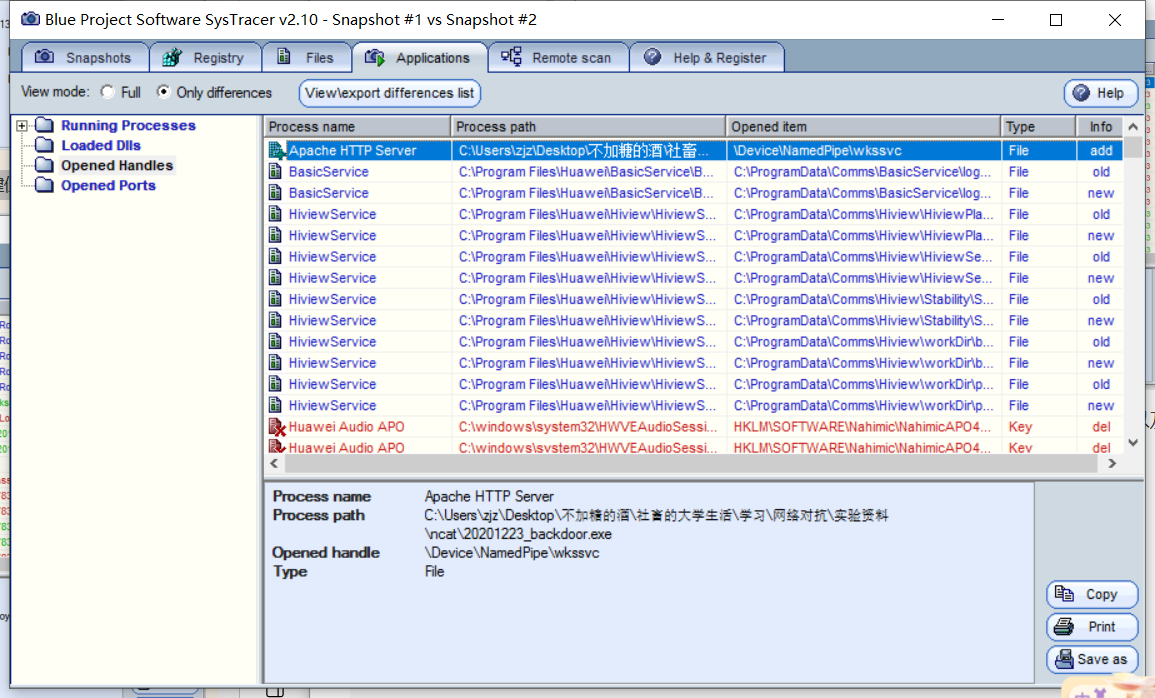
Task: Click the 20201223_backdoor.exe path in details
Action: 518,534
